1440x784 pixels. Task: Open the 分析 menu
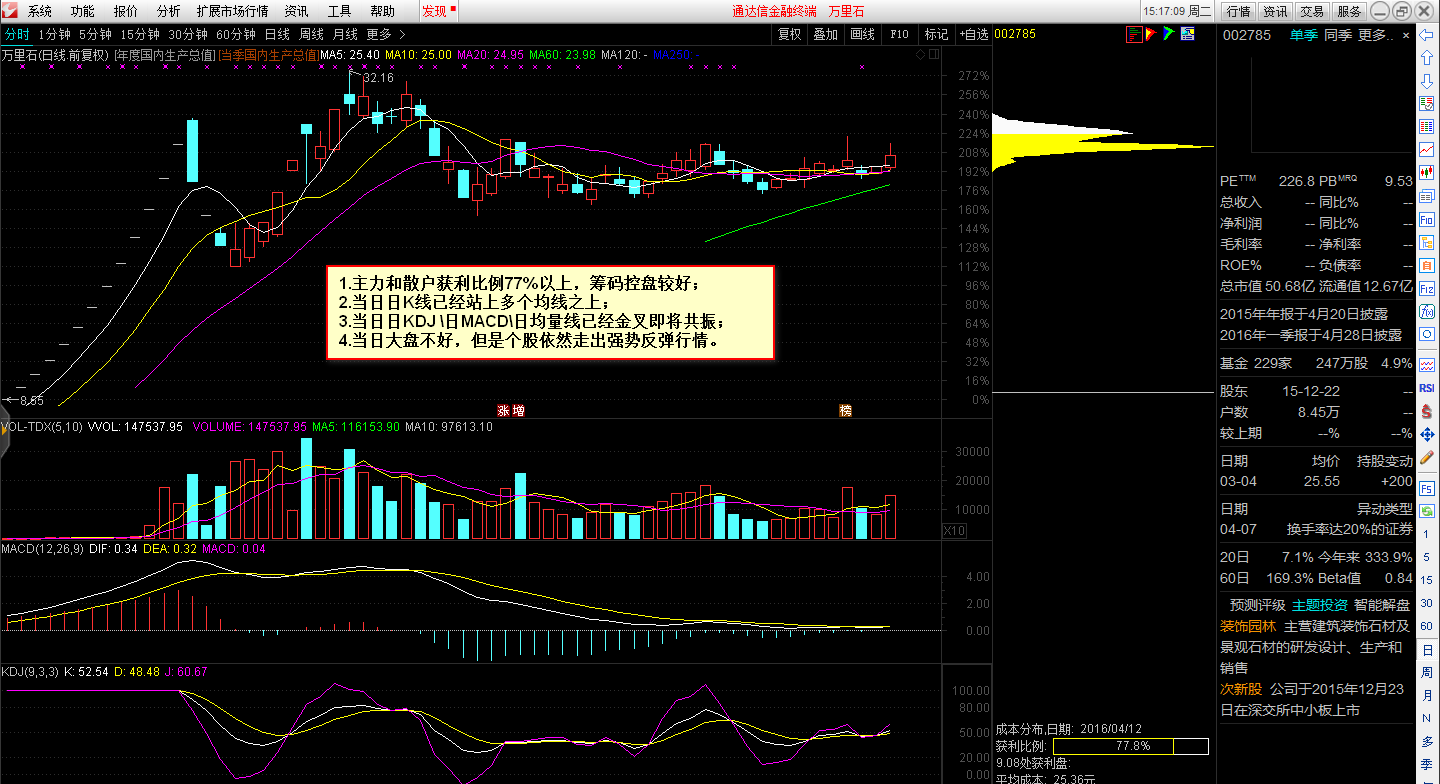tap(169, 11)
